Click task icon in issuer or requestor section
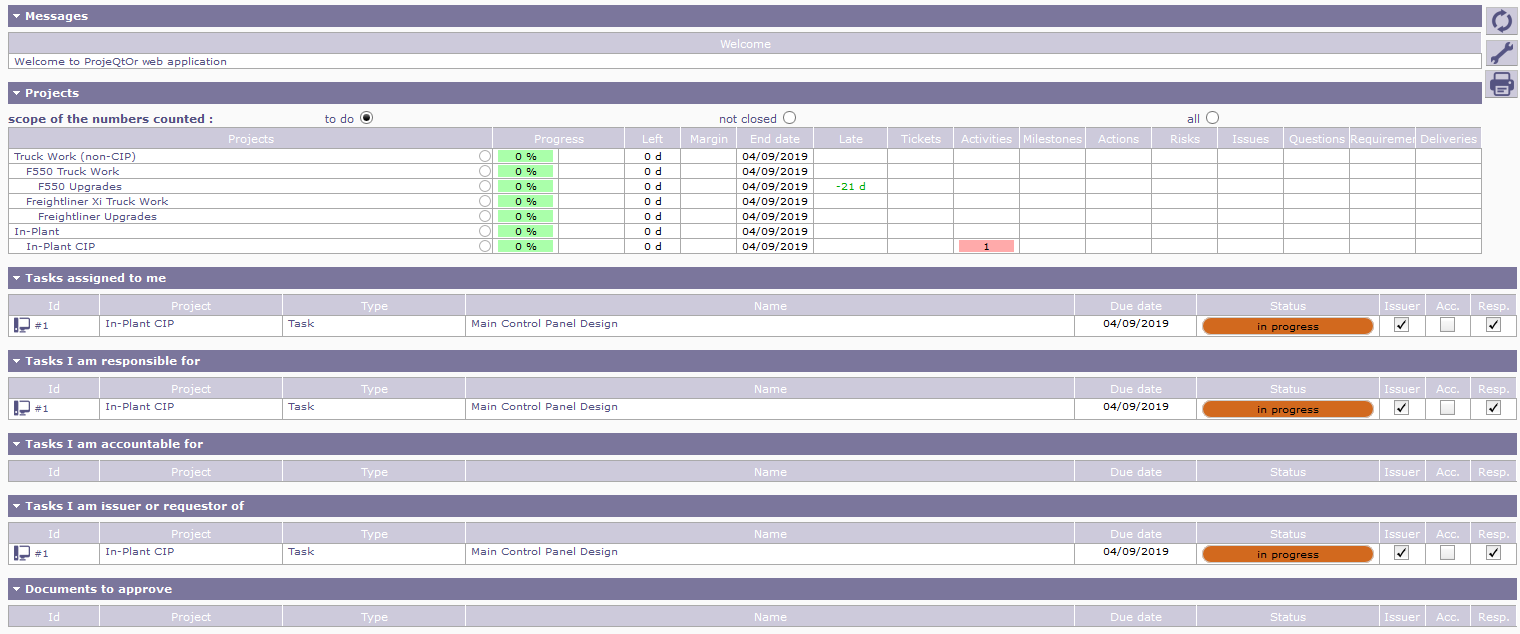 coord(22,553)
